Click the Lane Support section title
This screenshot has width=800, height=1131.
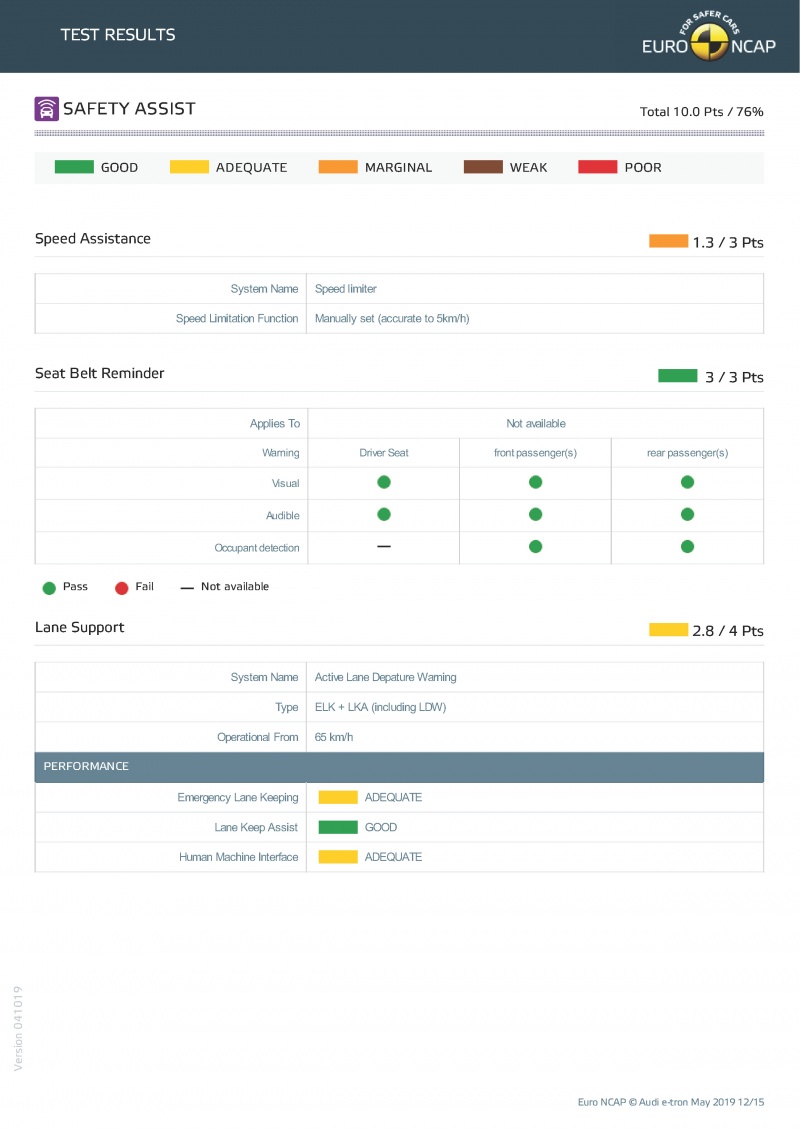79,628
